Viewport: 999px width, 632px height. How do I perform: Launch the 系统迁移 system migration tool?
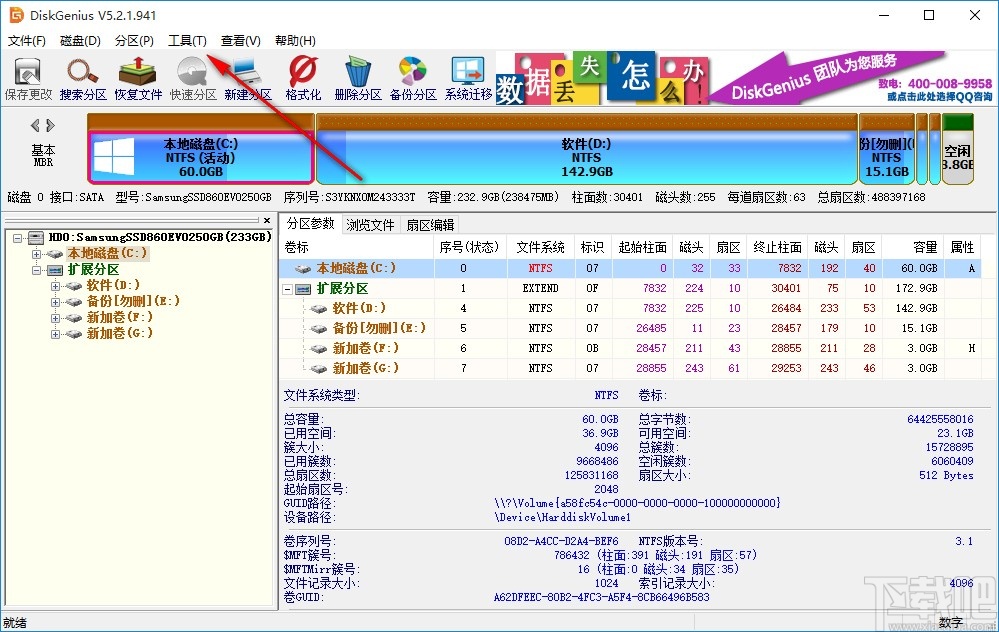point(468,78)
